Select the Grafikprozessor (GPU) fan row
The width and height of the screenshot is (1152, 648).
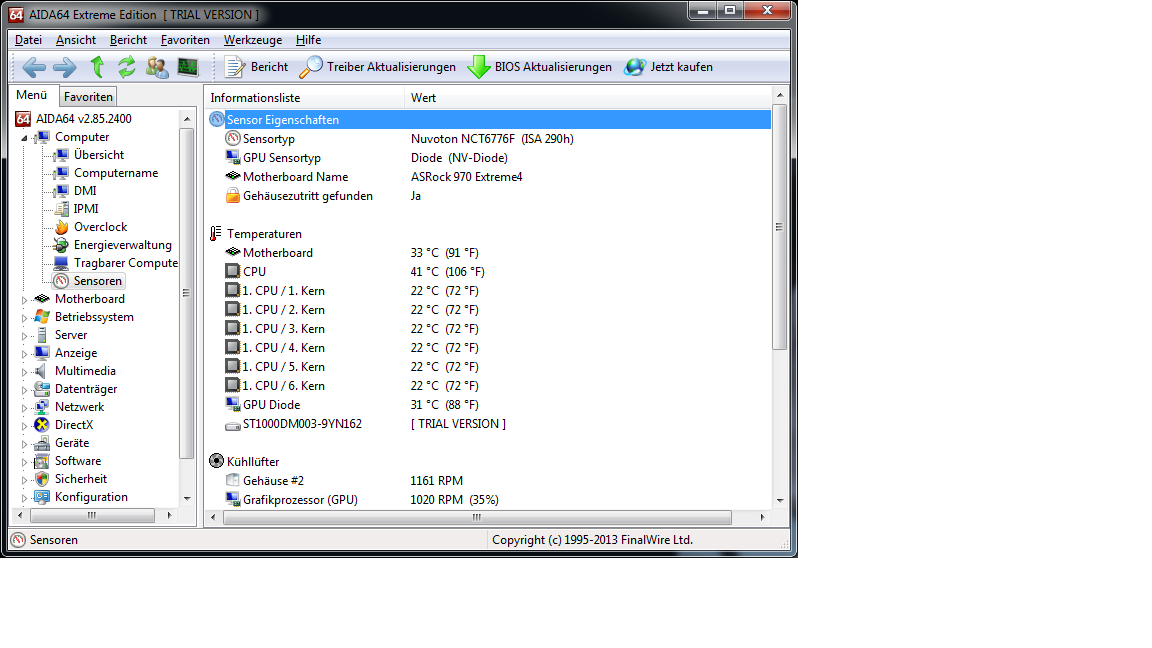pos(489,500)
